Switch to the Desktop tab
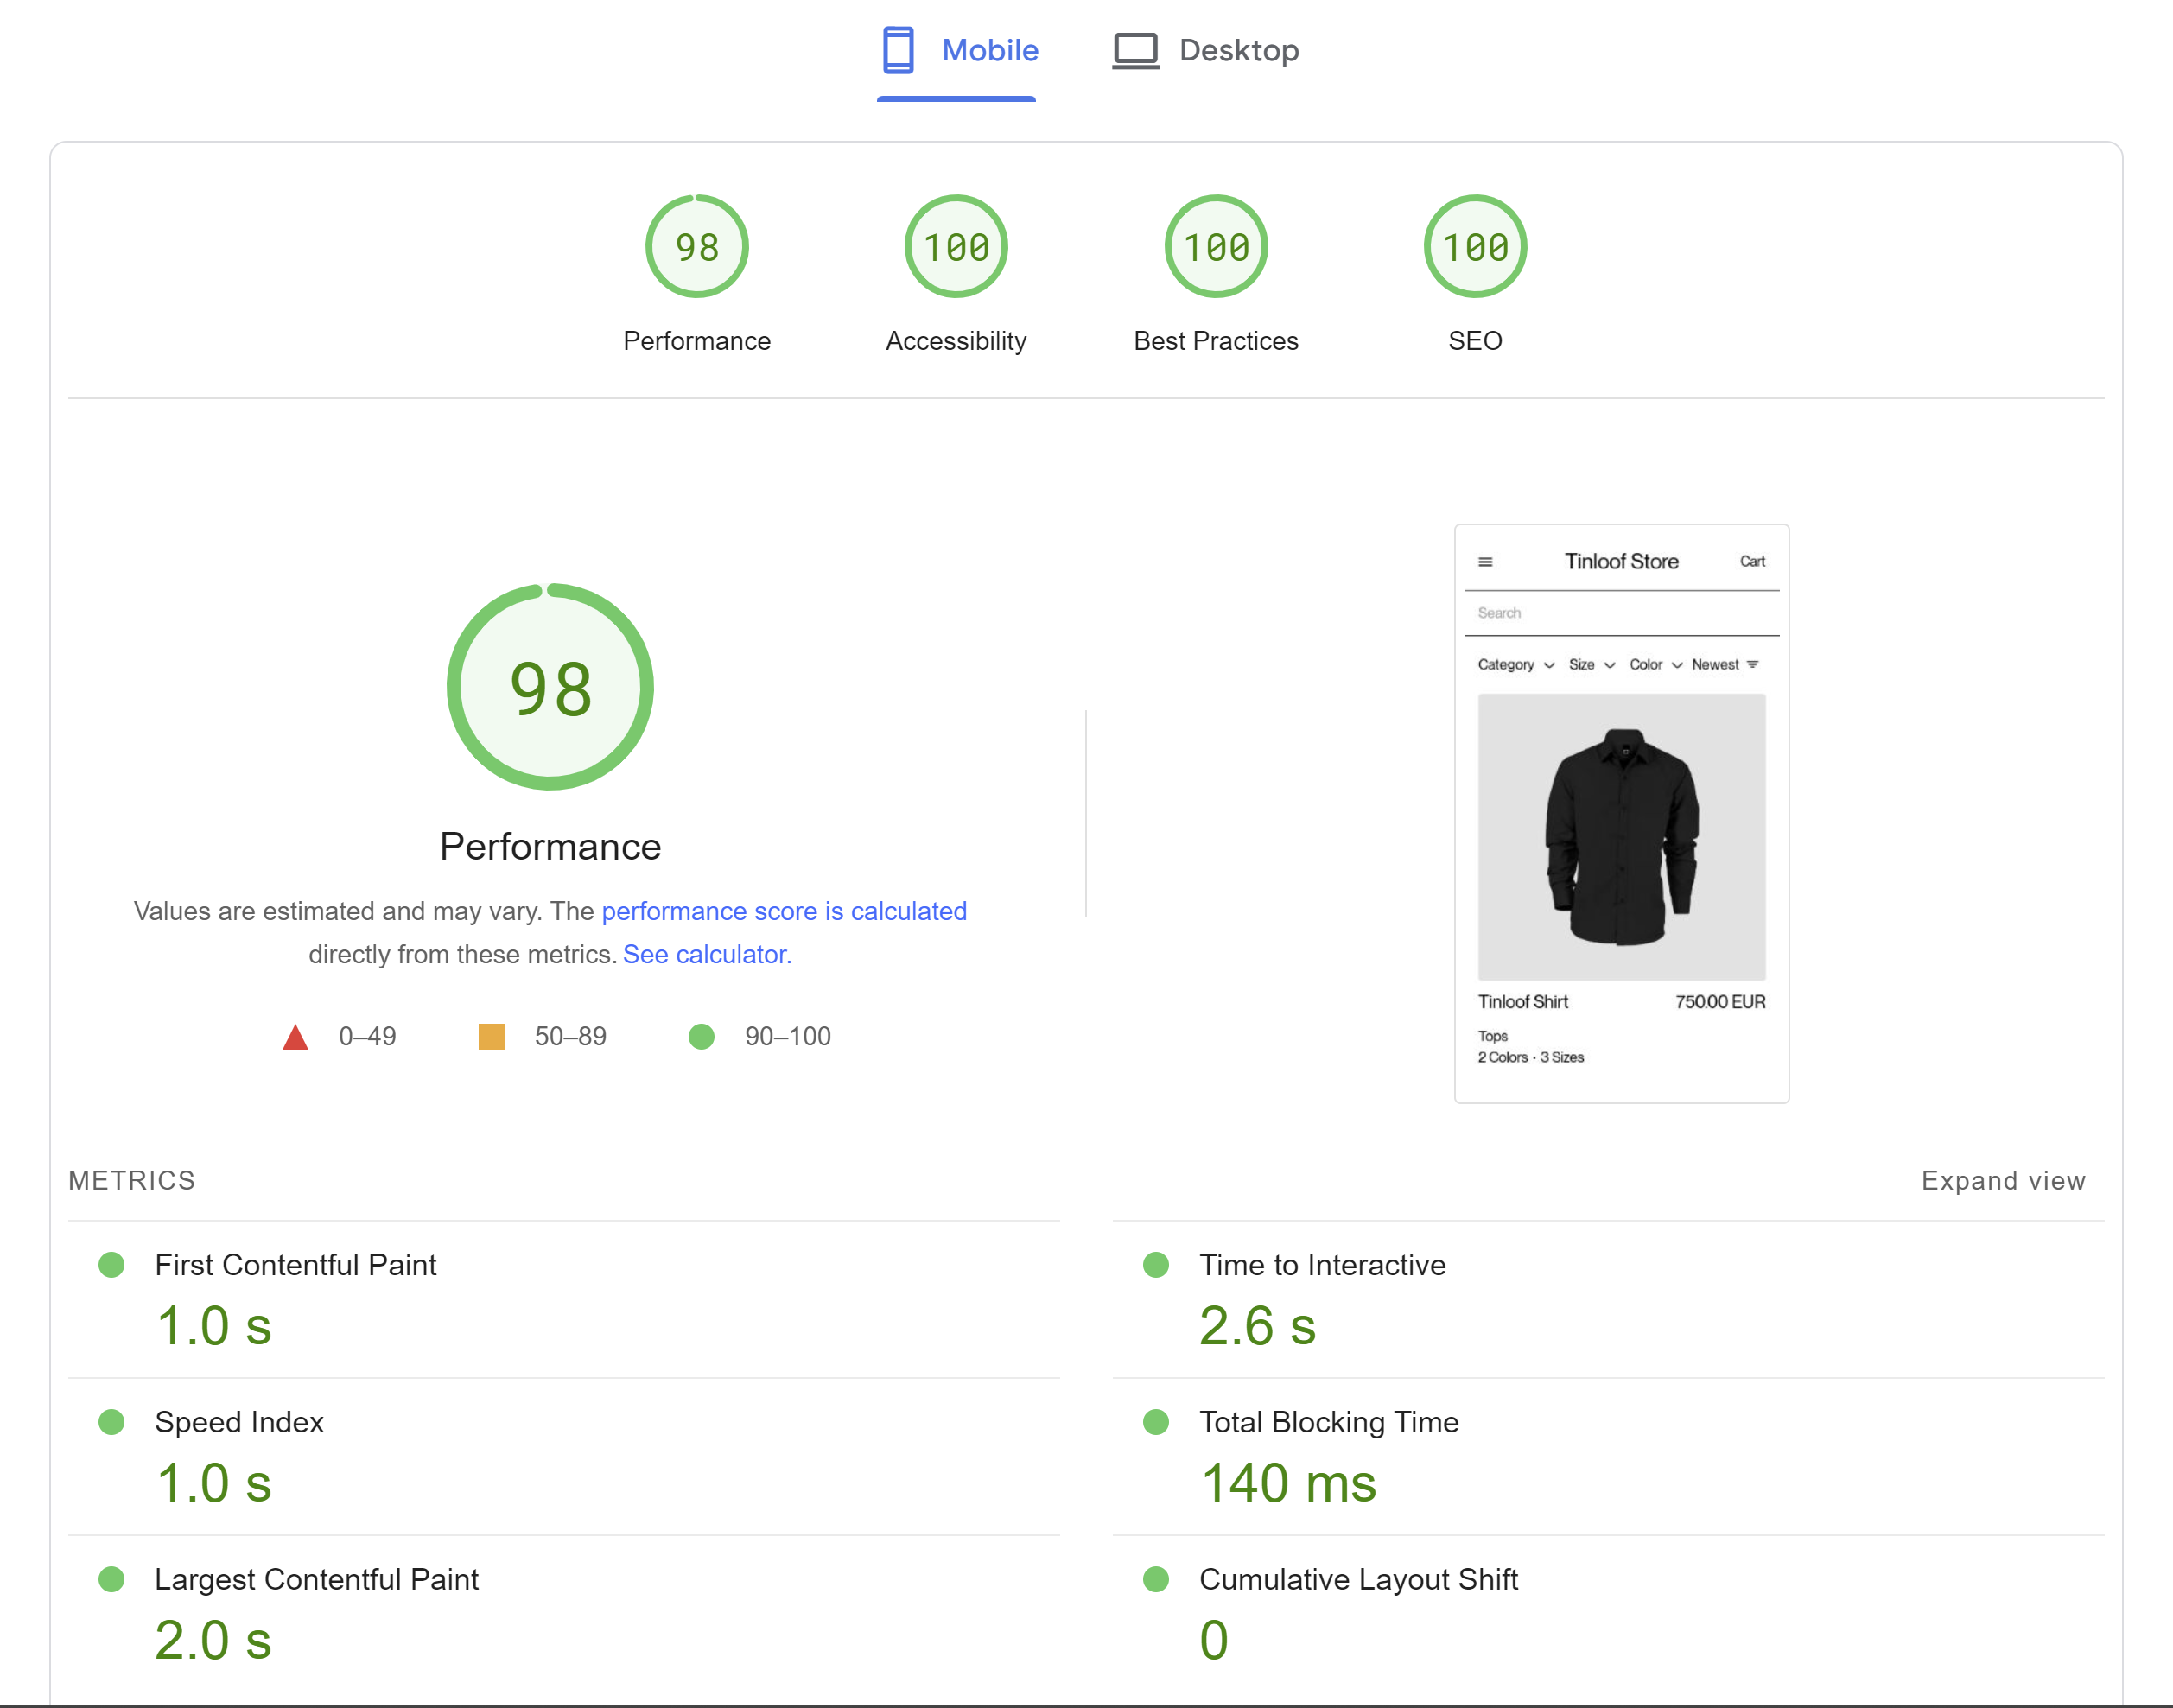This screenshot has height=1708, width=2173. (x=1238, y=51)
